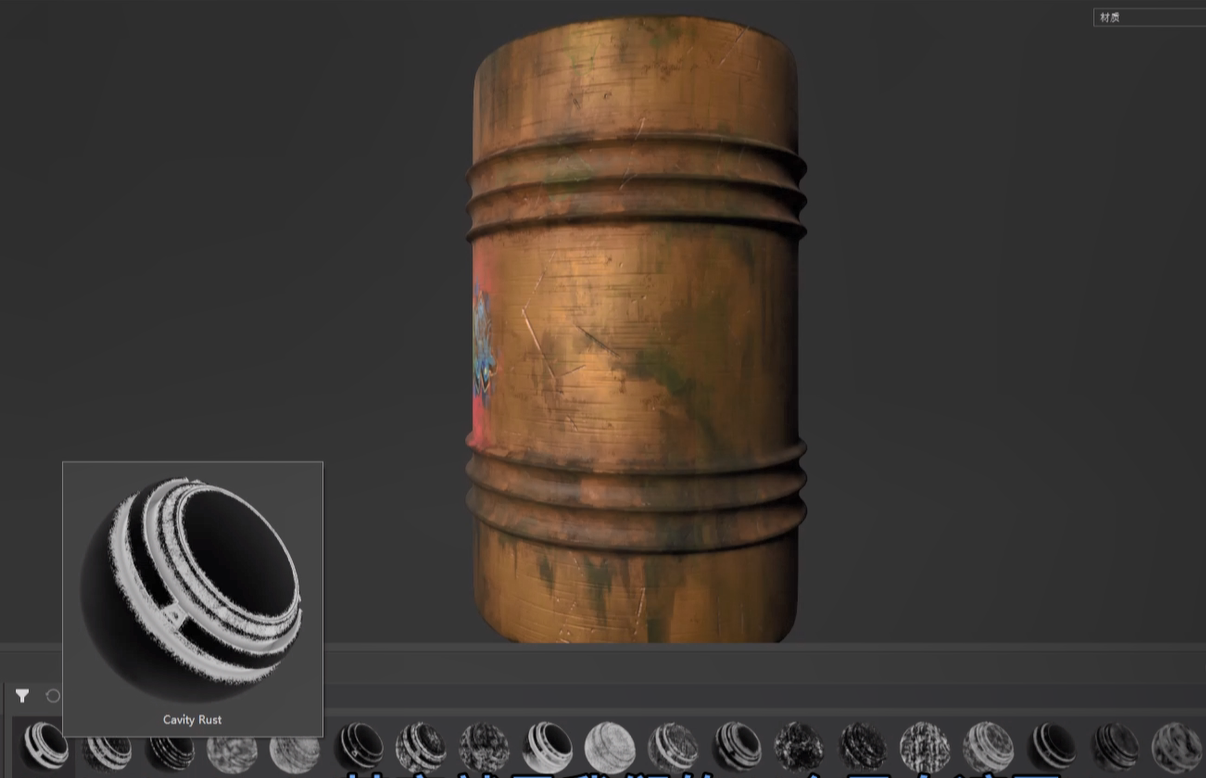1206x778 pixels.
Task: Select the last preset sphere in the shelf
Action: (1176, 747)
